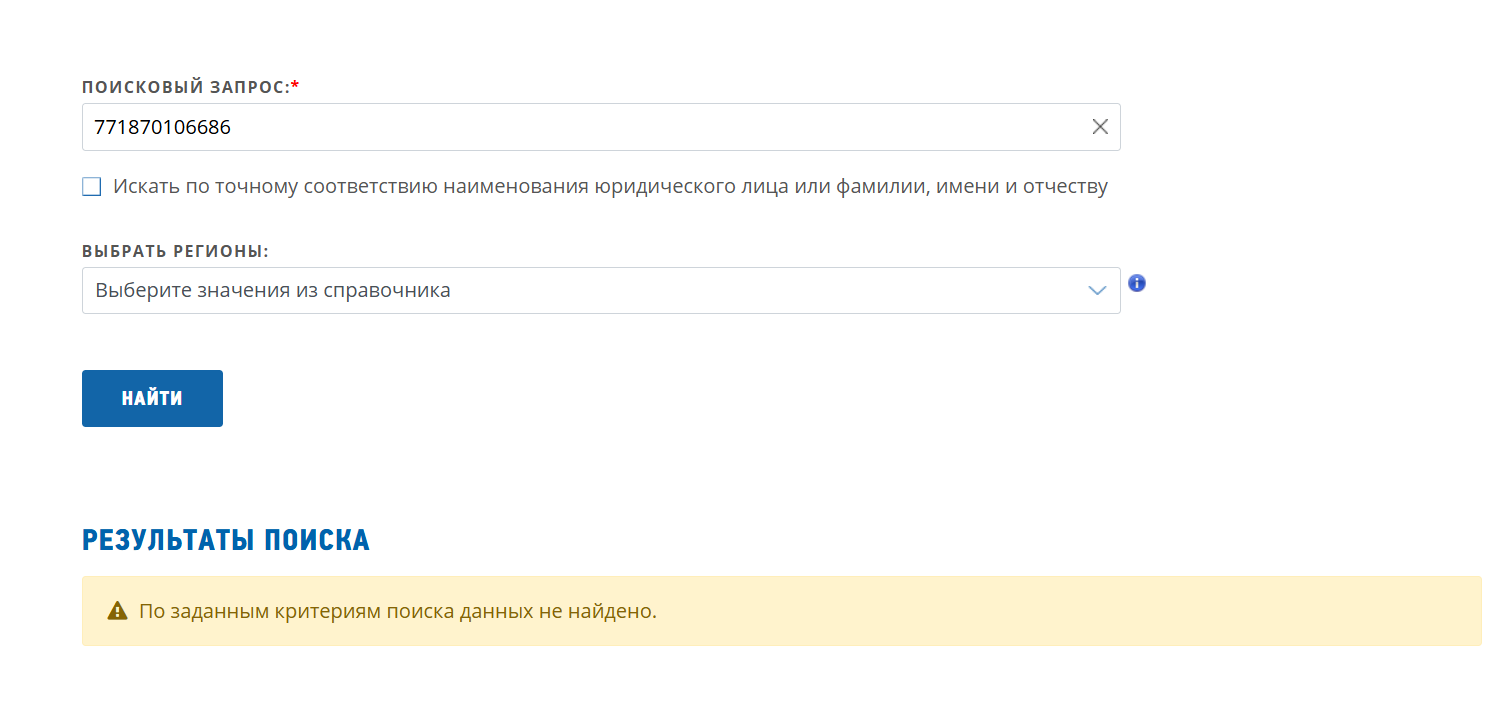Click the red required-field asterisk
The width and height of the screenshot is (1507, 708).
(x=295, y=87)
